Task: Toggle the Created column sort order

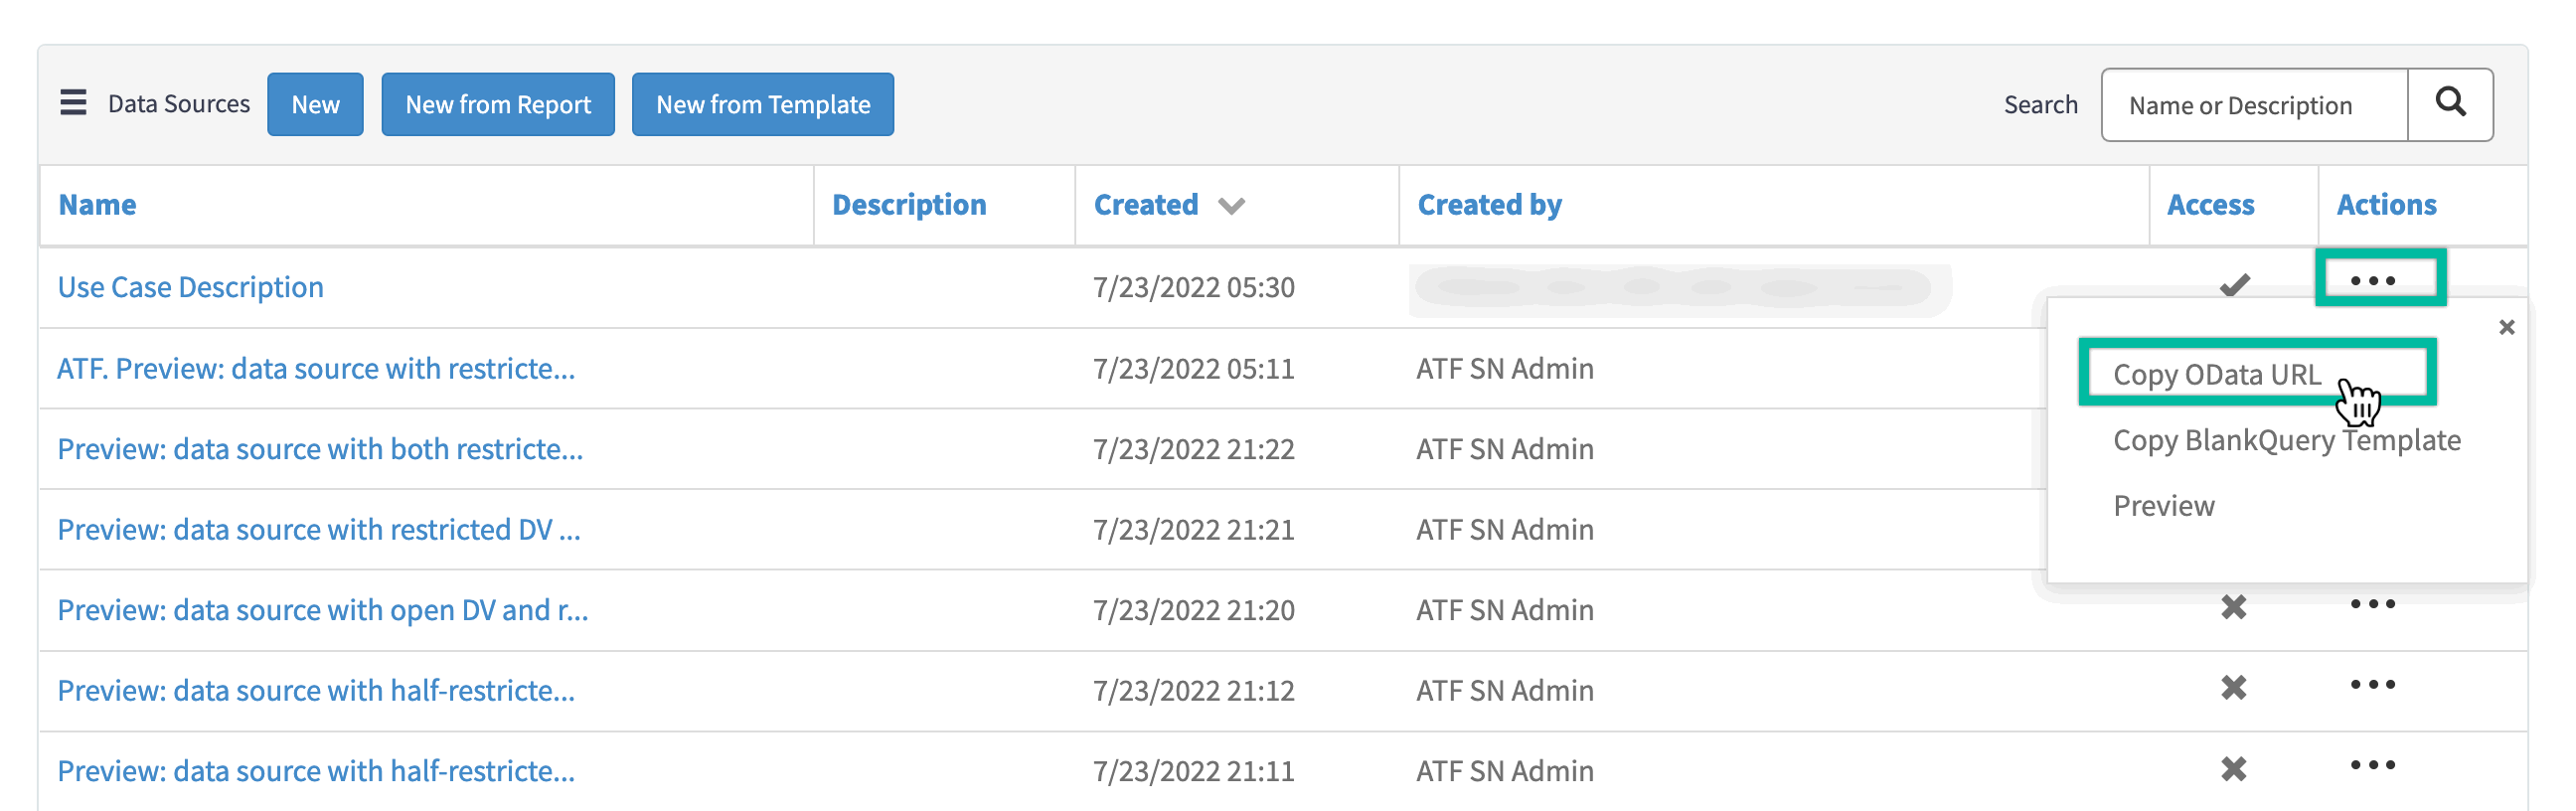Action: pos(1231,205)
